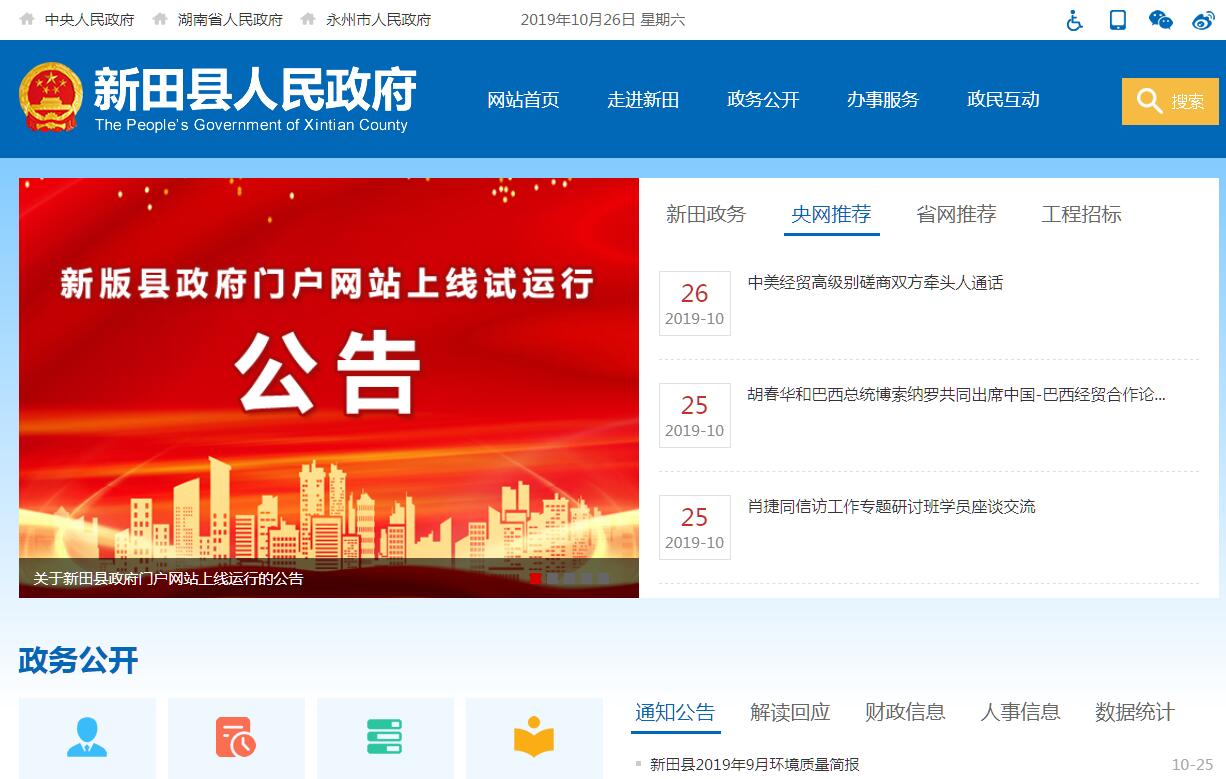The width and height of the screenshot is (1226, 779).
Task: Select the red active carousel indicator dot
Action: [535, 578]
